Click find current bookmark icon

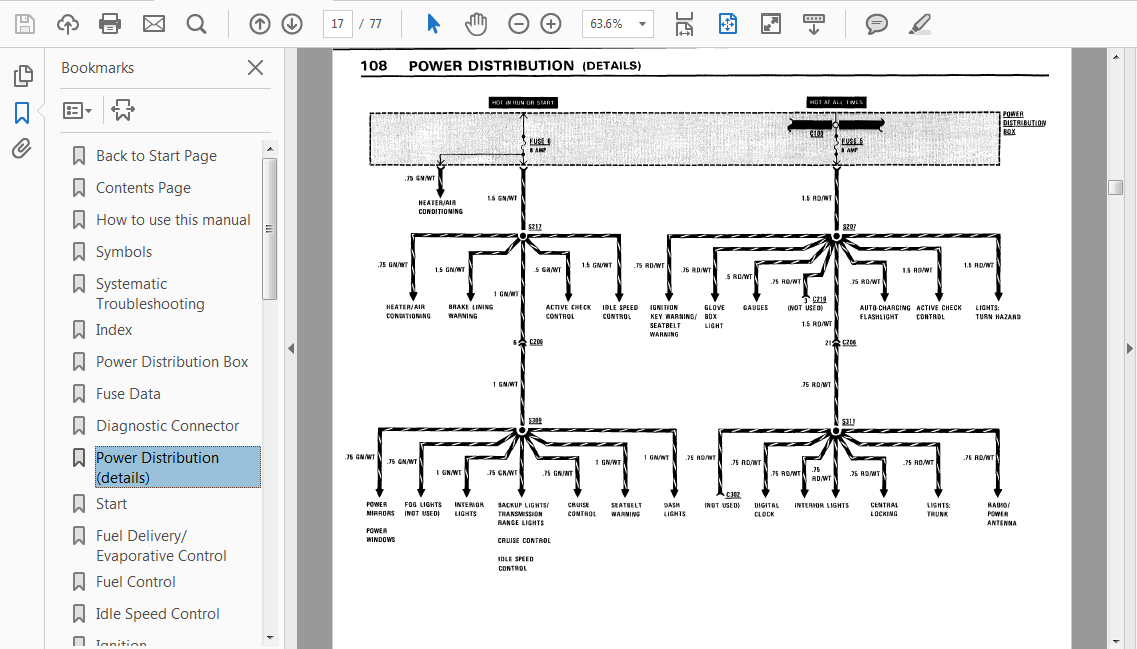click(x=123, y=110)
